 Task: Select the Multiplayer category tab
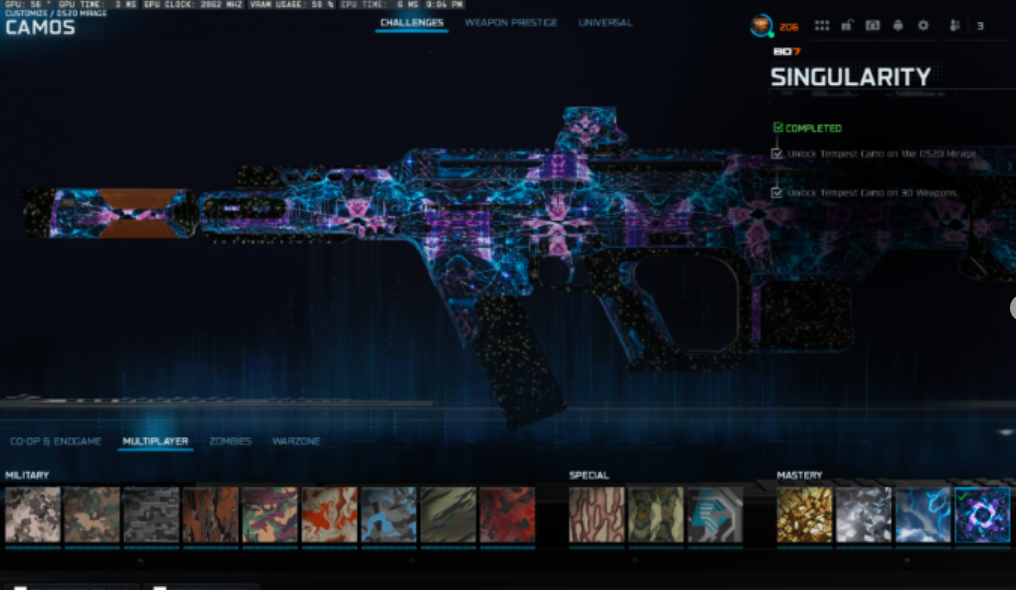(x=156, y=441)
